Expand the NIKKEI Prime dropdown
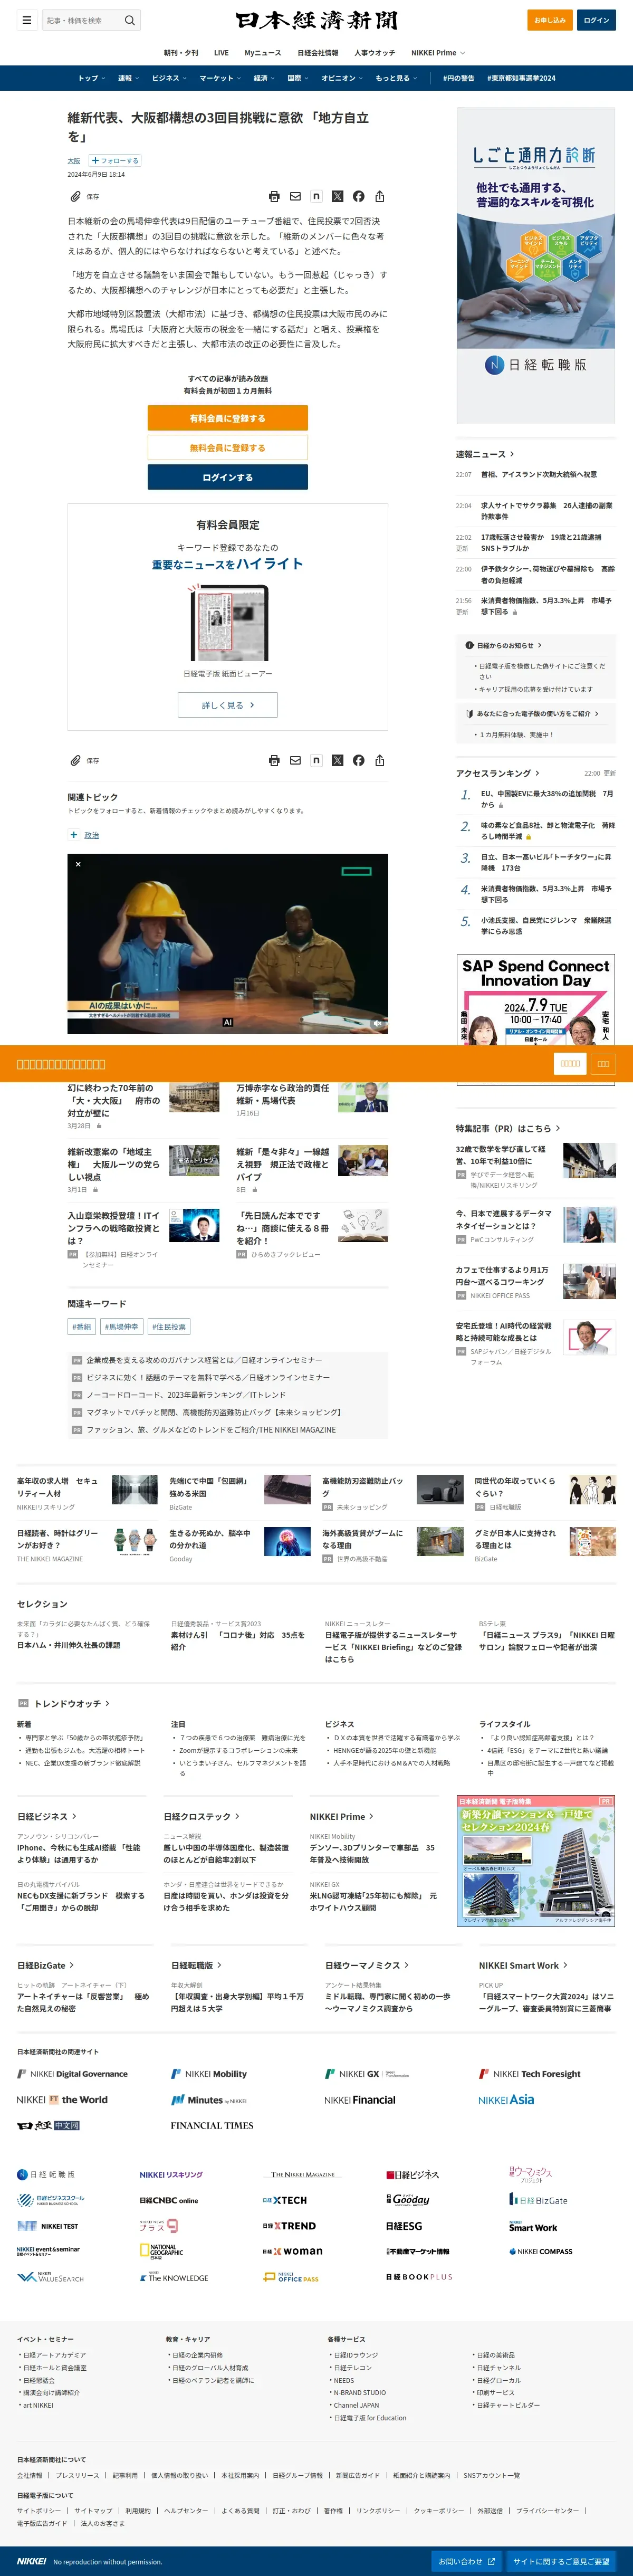Screen dimensions: 633x2576 [438, 53]
